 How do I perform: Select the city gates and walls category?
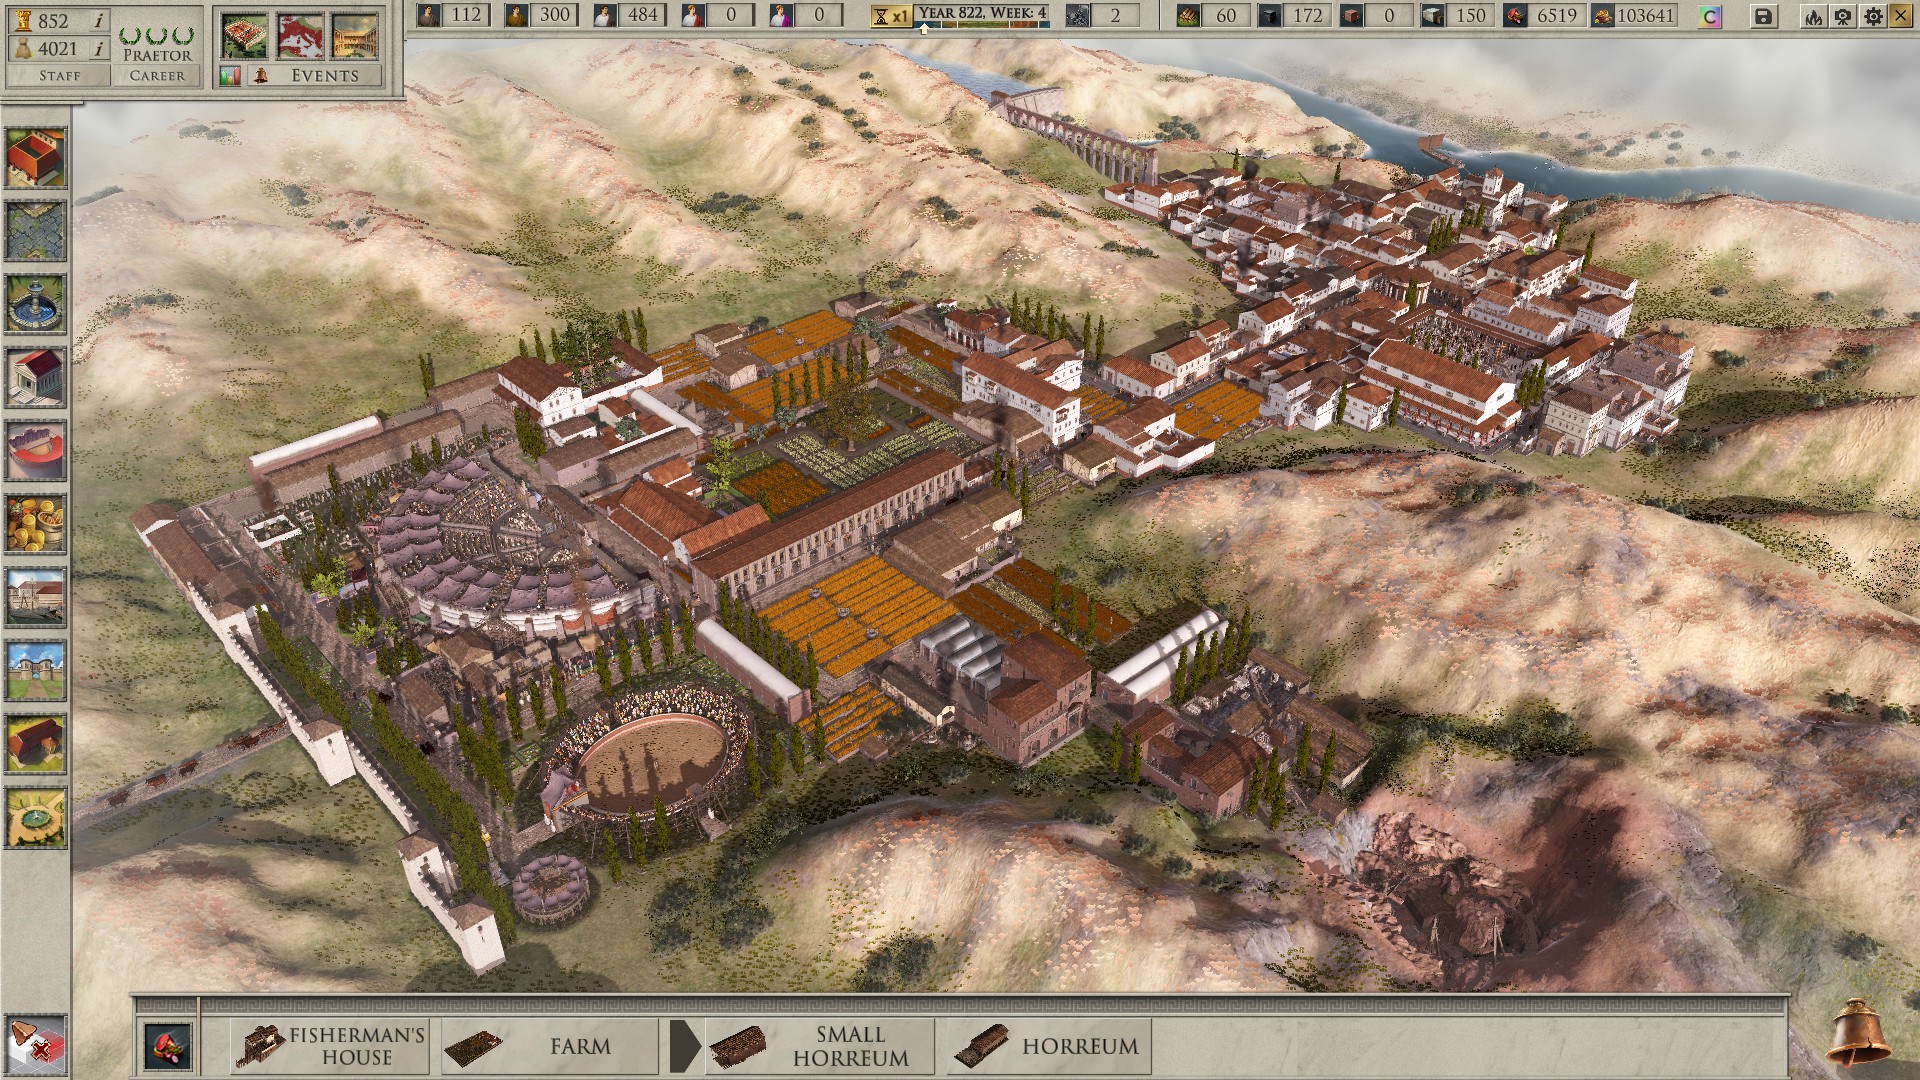36,671
